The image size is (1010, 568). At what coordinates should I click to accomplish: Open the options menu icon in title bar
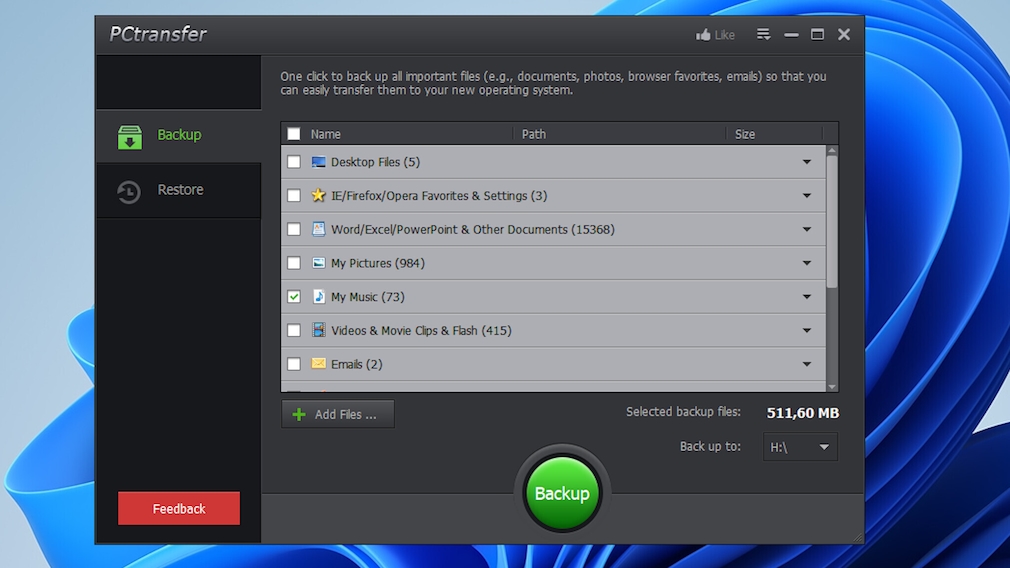[763, 35]
